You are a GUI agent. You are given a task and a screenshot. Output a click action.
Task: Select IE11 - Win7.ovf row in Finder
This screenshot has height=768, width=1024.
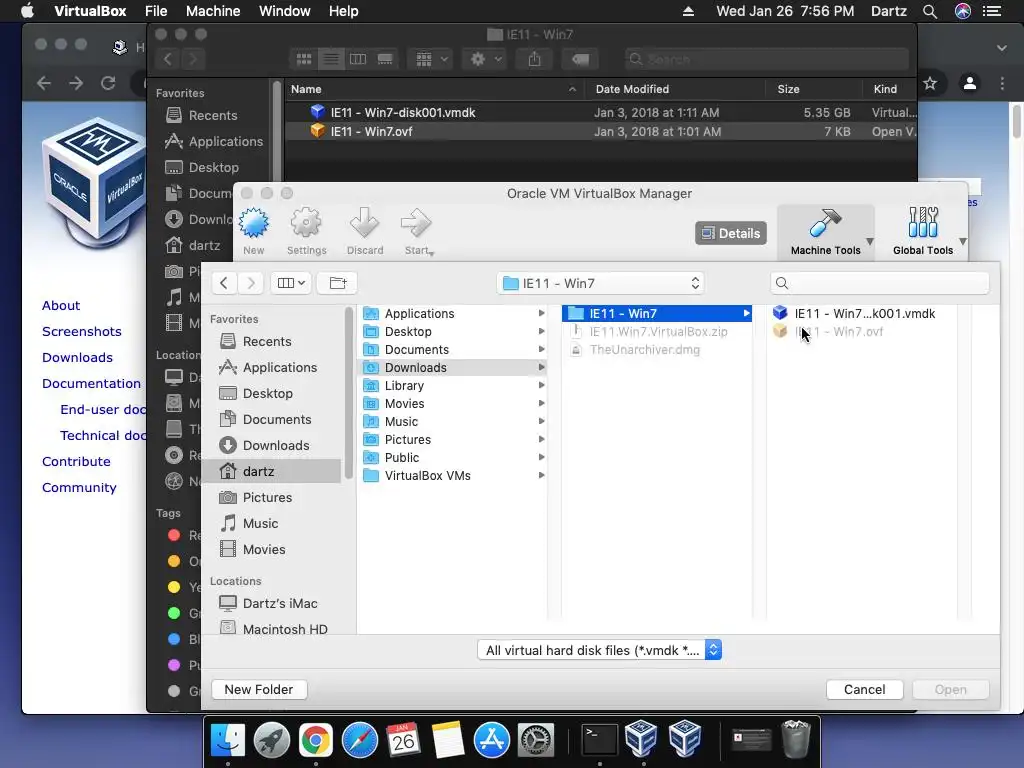[601, 131]
